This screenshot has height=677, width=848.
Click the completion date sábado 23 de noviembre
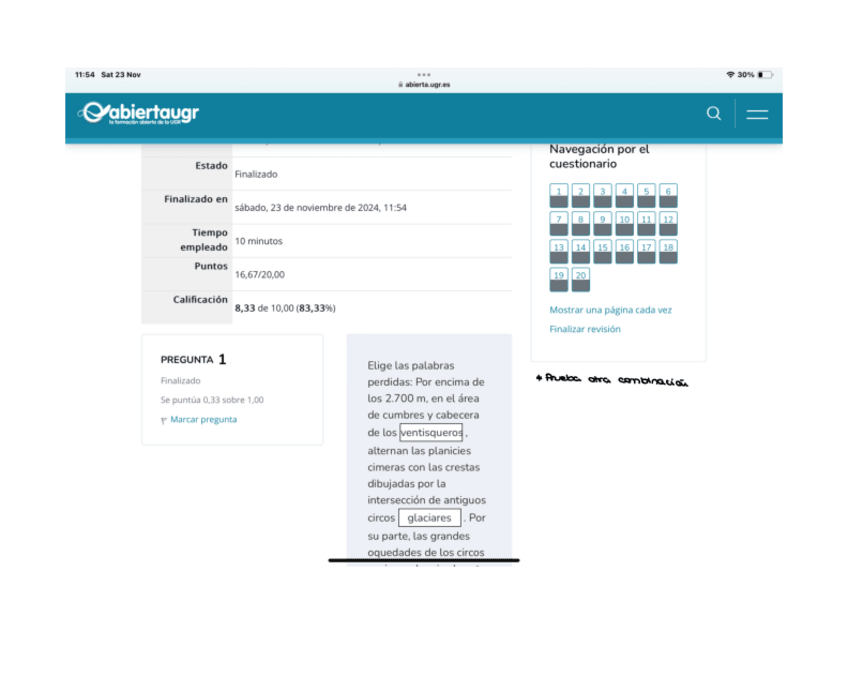click(x=320, y=208)
